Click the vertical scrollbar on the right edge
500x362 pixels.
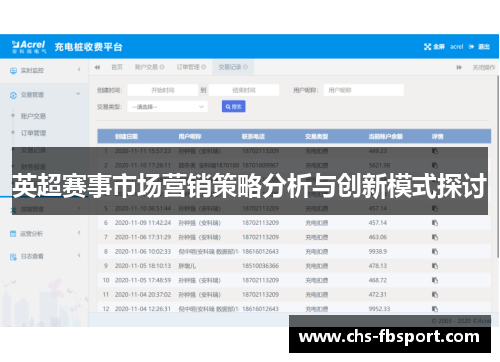click(x=498, y=167)
